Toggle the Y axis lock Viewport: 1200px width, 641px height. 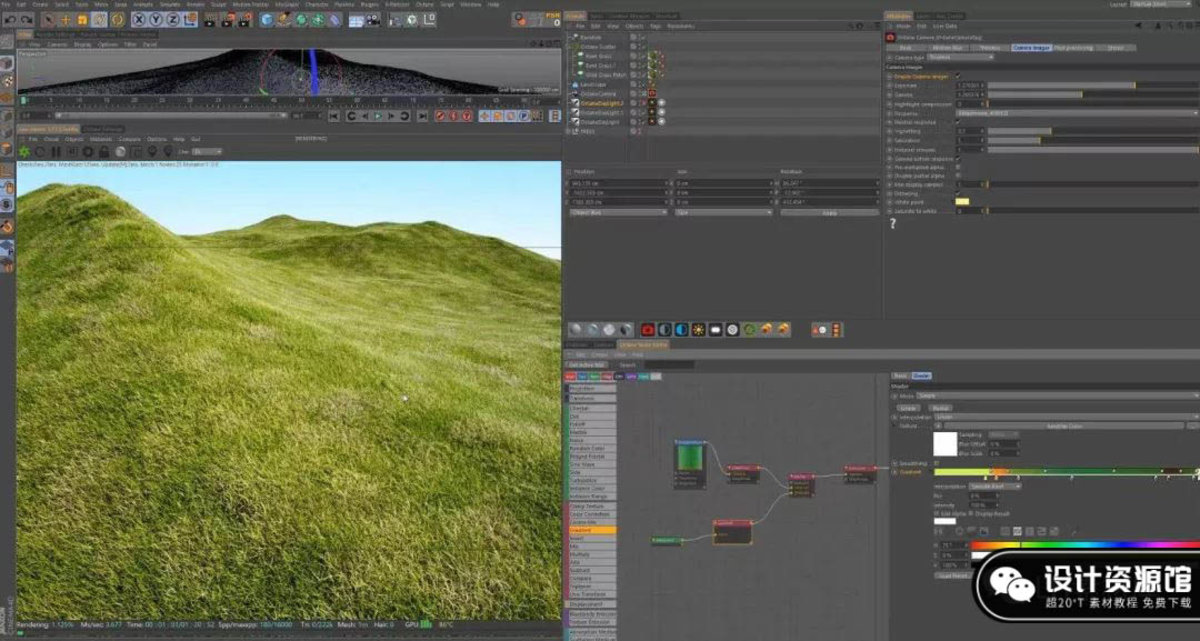click(155, 19)
